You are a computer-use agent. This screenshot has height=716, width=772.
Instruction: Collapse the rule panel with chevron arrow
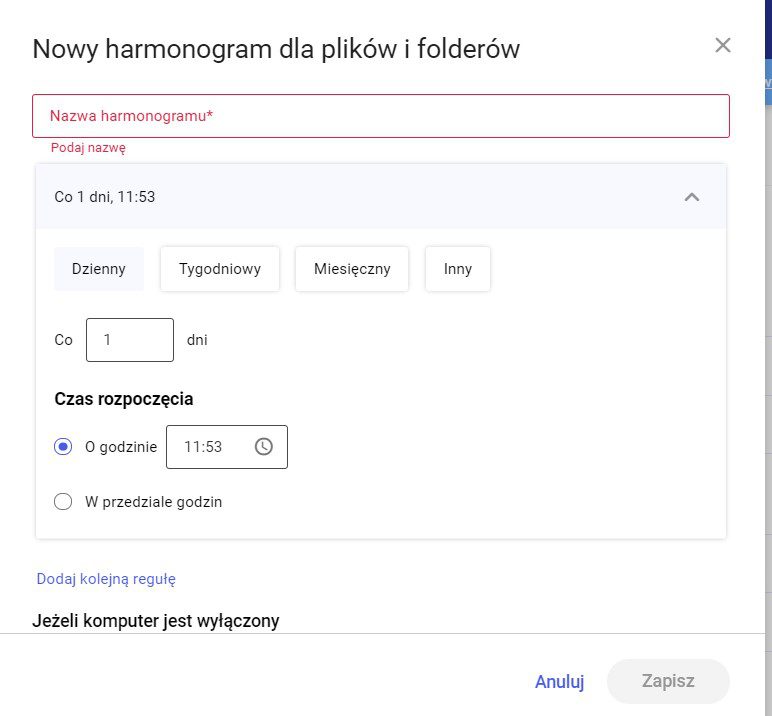point(691,197)
